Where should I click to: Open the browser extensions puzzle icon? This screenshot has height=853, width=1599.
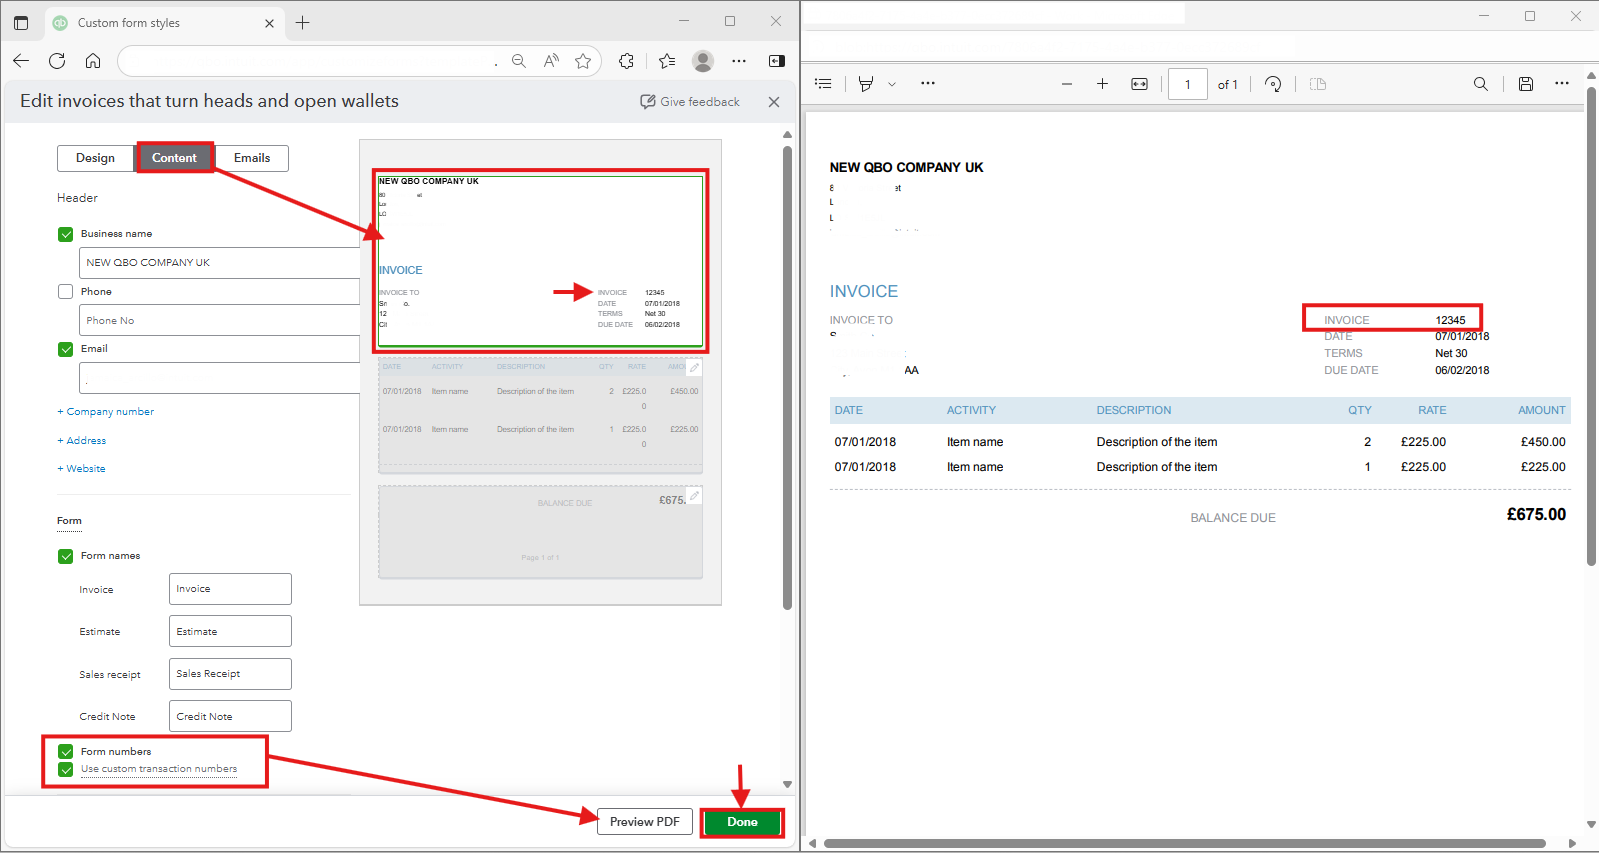click(x=626, y=61)
